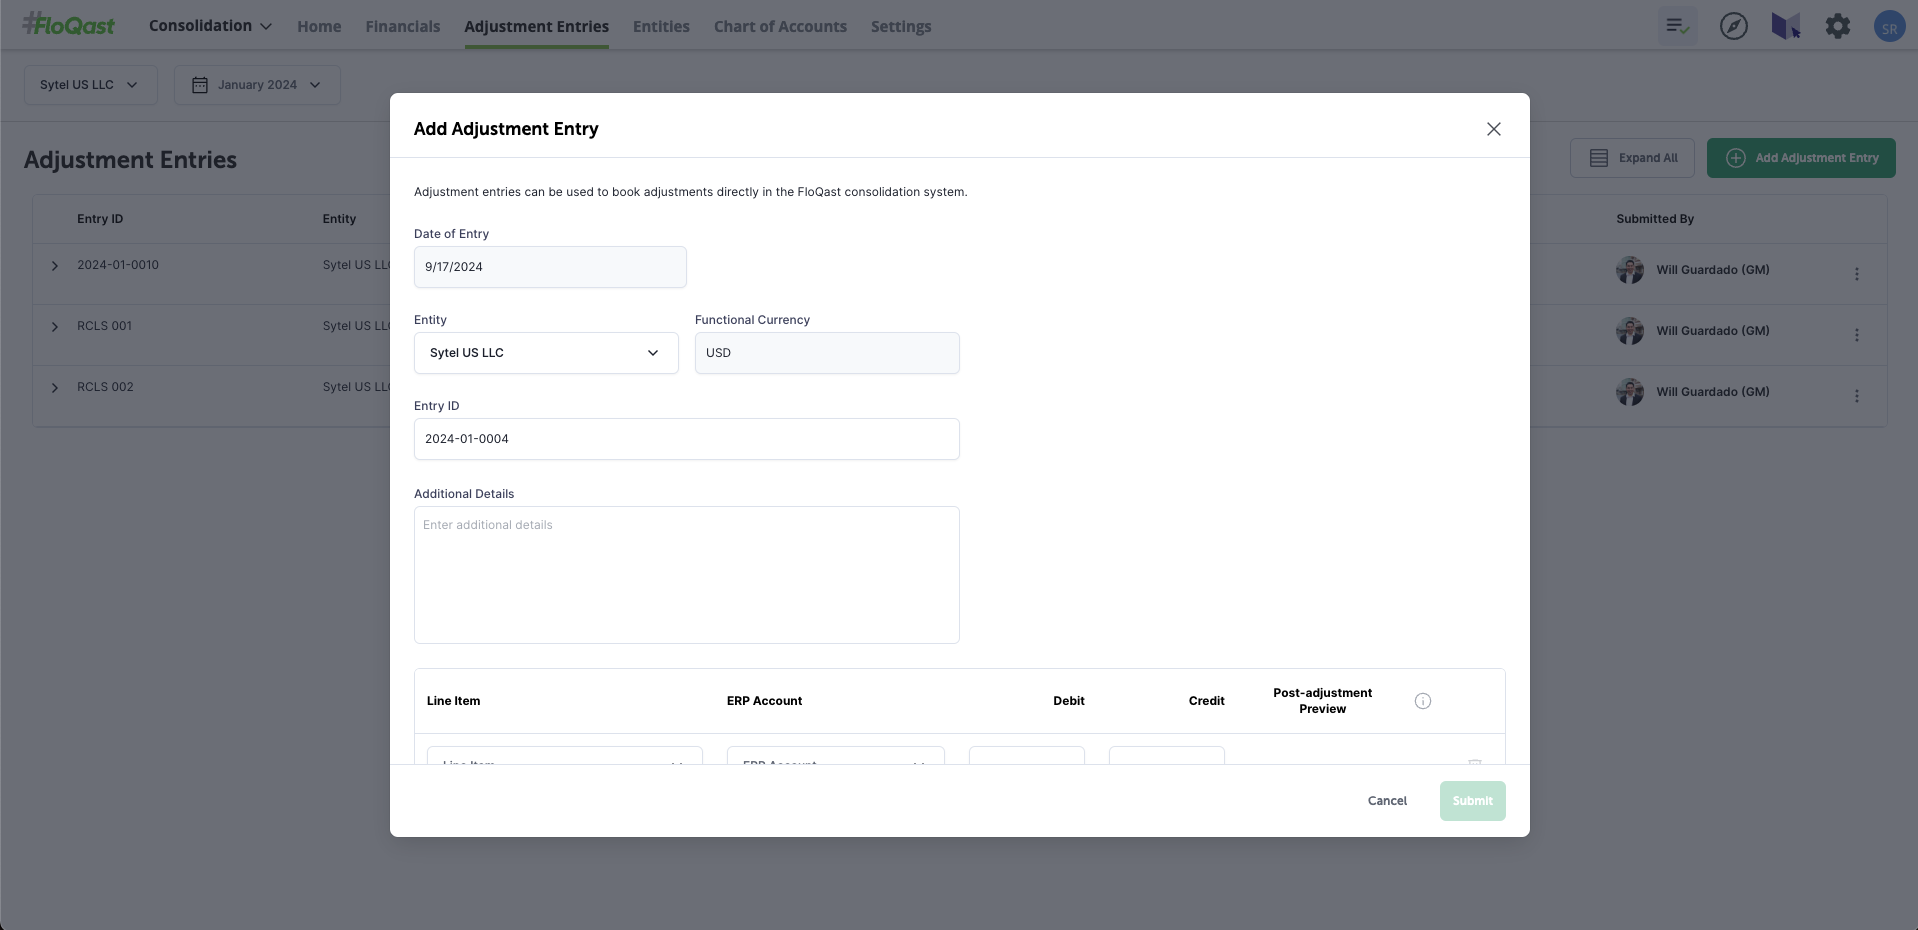Click the Debit column header
The height and width of the screenshot is (930, 1918).
[x=1068, y=701]
